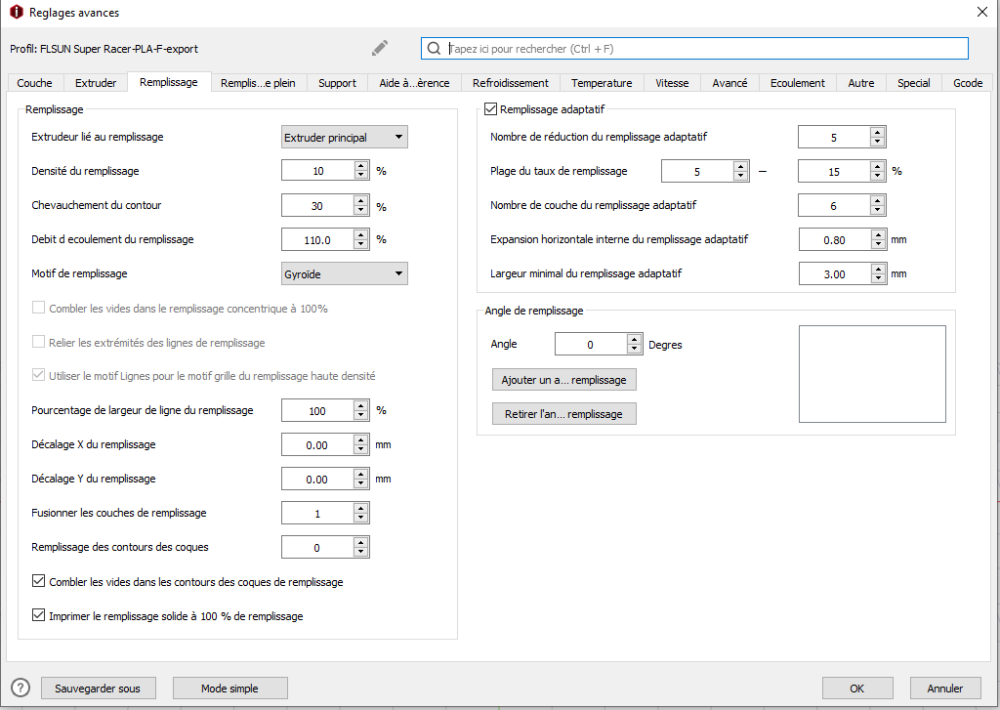Open the Remplis...e plein tab
This screenshot has width=1000, height=710.
click(x=258, y=83)
